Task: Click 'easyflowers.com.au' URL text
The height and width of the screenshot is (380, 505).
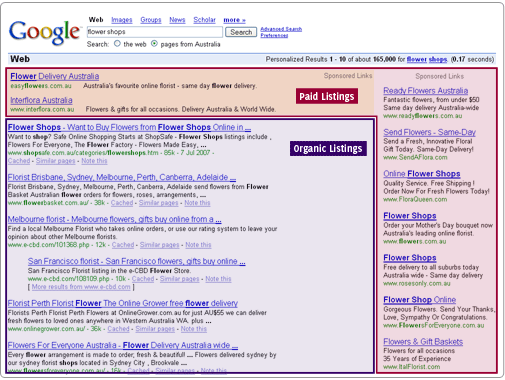Action: 41,86
